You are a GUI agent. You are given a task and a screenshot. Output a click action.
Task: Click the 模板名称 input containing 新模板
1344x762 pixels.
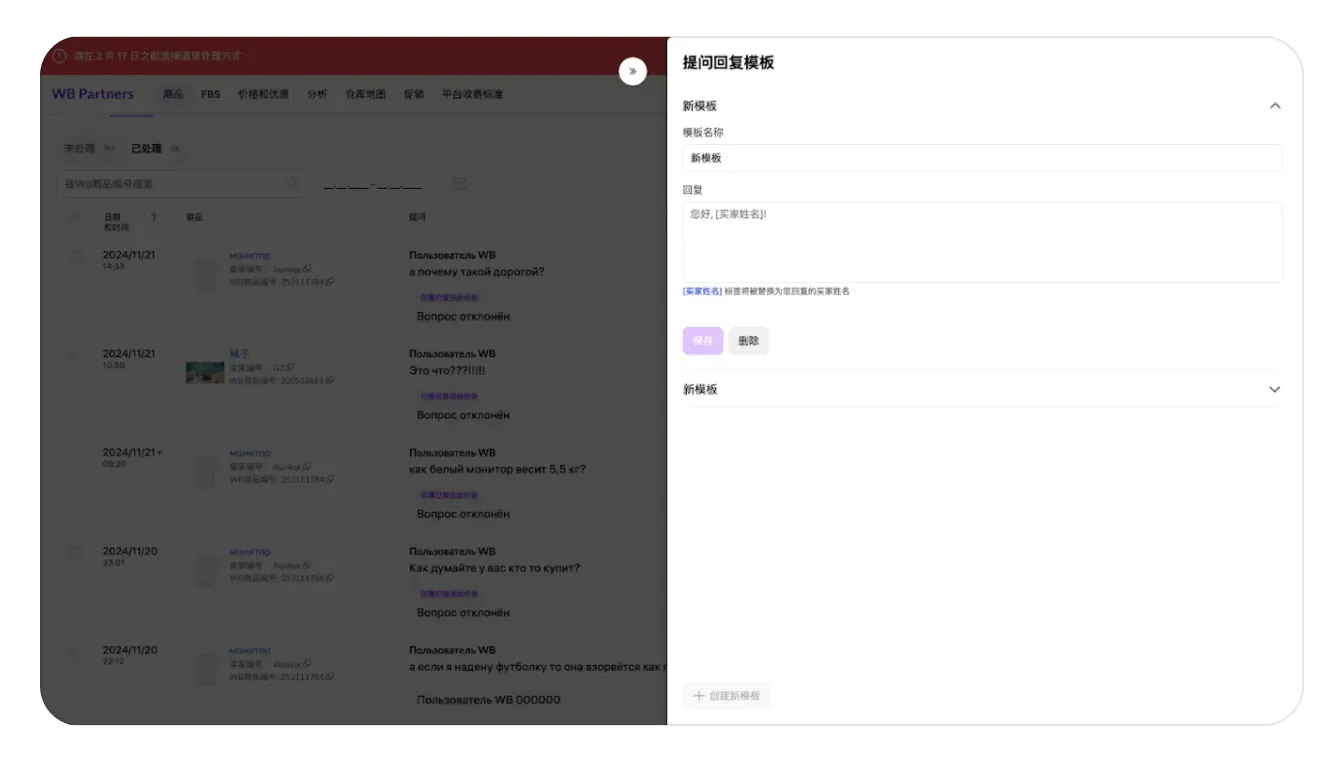(982, 158)
